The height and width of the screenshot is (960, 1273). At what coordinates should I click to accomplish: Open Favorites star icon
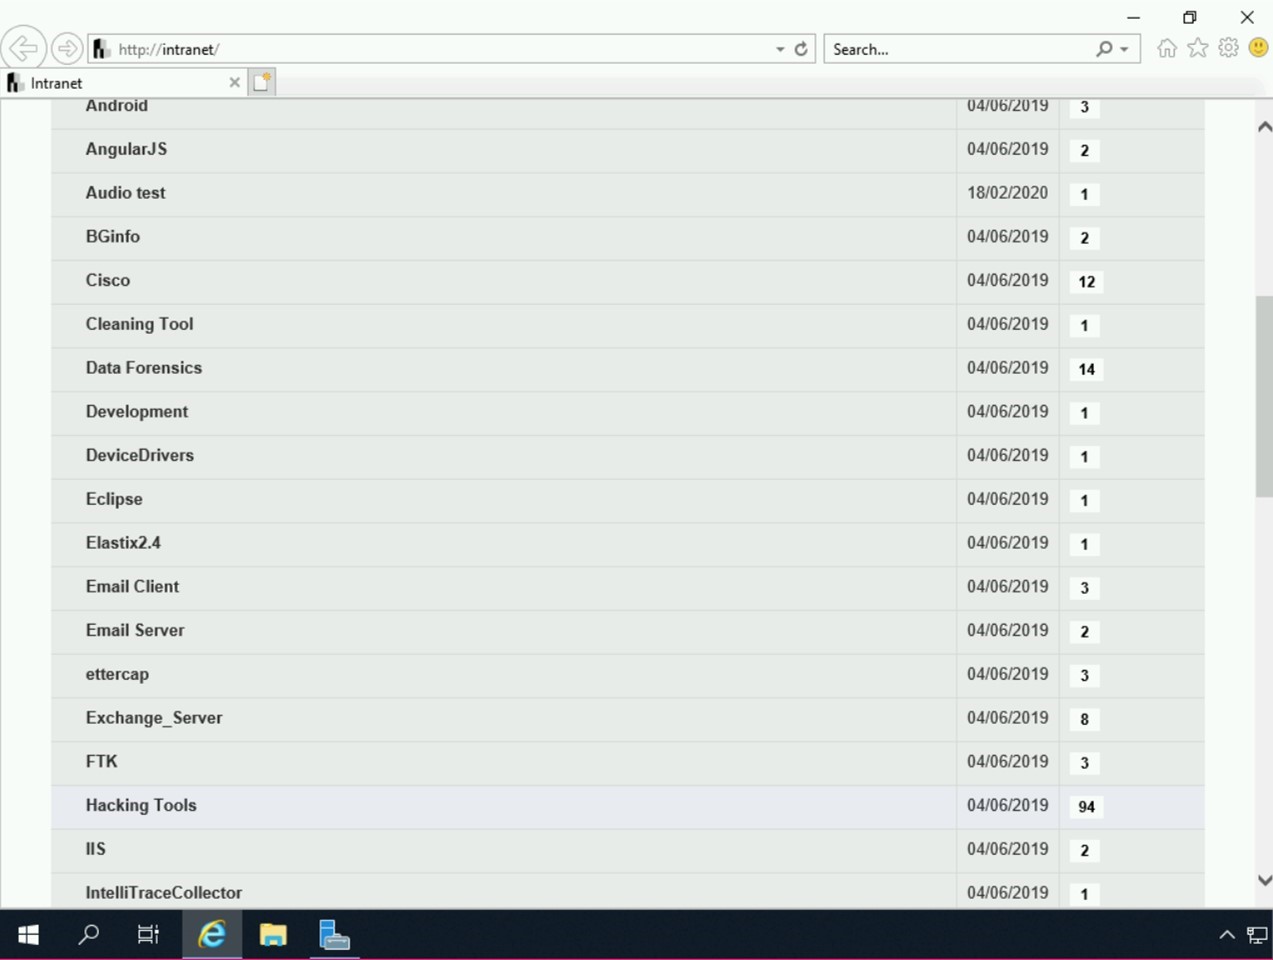pos(1197,48)
